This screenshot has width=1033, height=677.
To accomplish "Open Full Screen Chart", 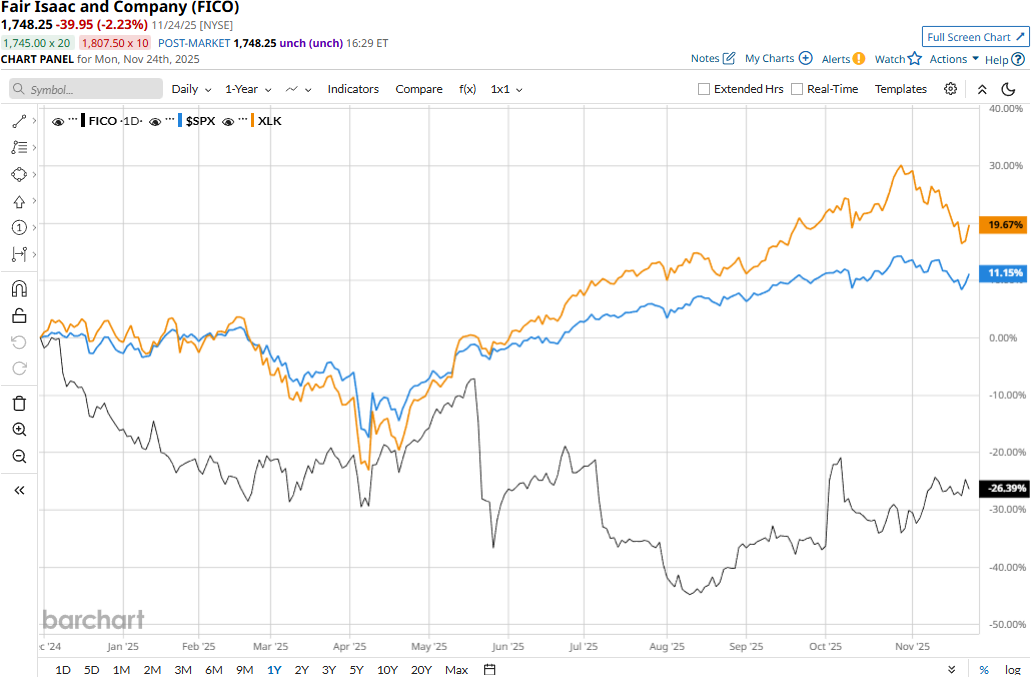I will click(x=975, y=37).
